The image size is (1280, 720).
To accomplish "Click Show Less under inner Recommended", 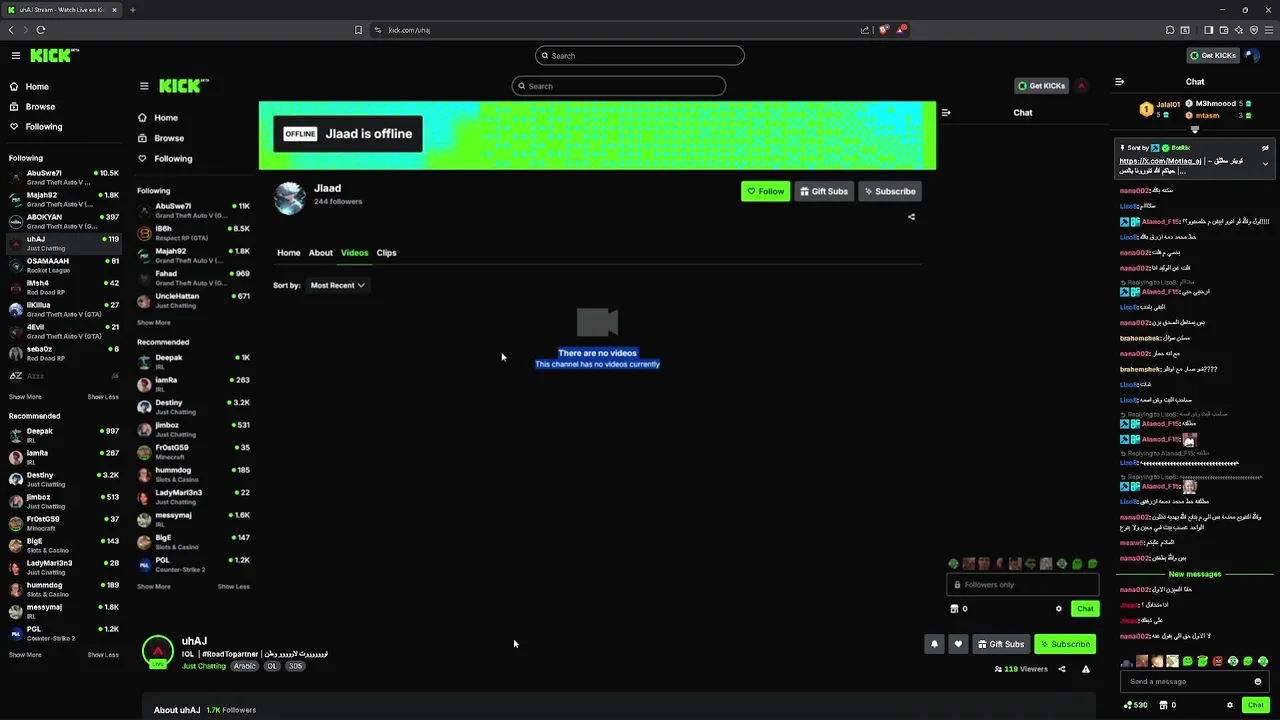I will pos(234,587).
